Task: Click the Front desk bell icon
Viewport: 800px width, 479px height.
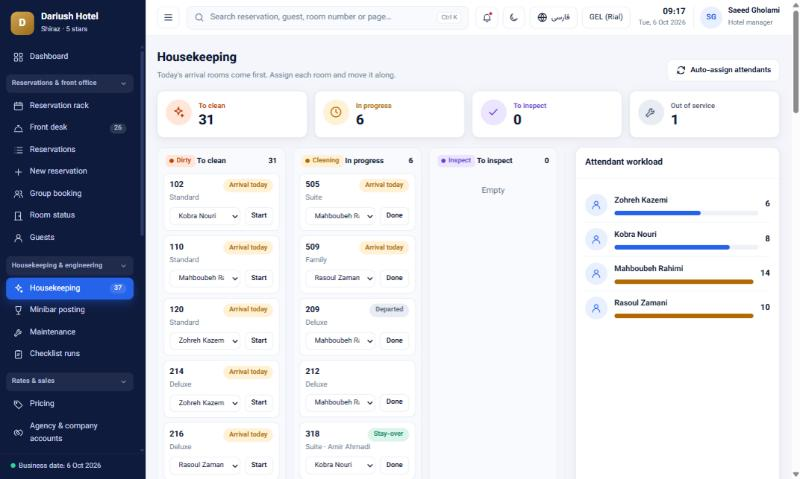Action: click(x=18, y=128)
